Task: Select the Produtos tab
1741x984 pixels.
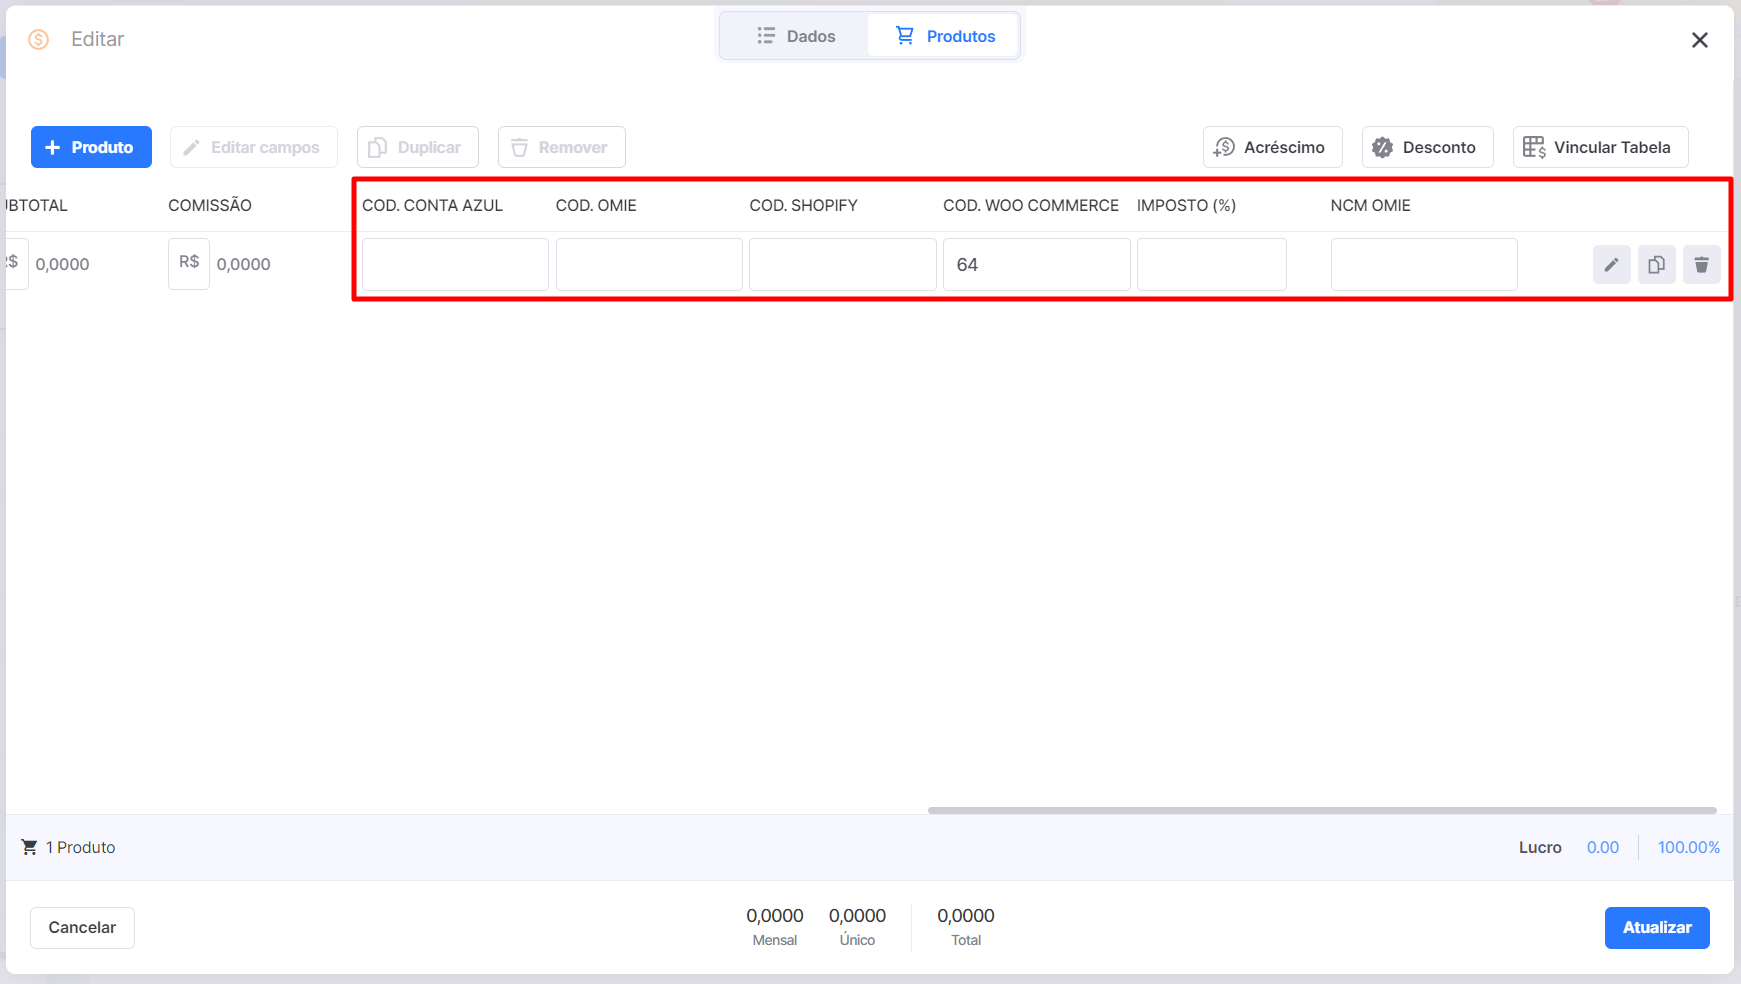Action: tap(944, 36)
